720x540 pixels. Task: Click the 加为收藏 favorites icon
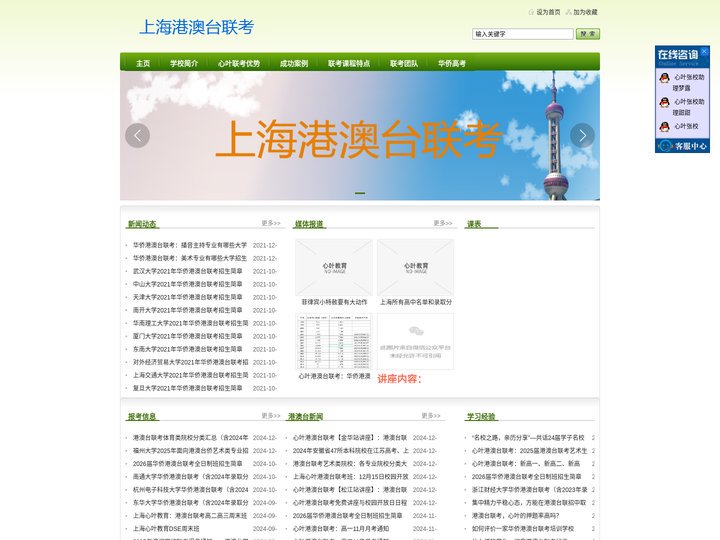click(x=568, y=12)
